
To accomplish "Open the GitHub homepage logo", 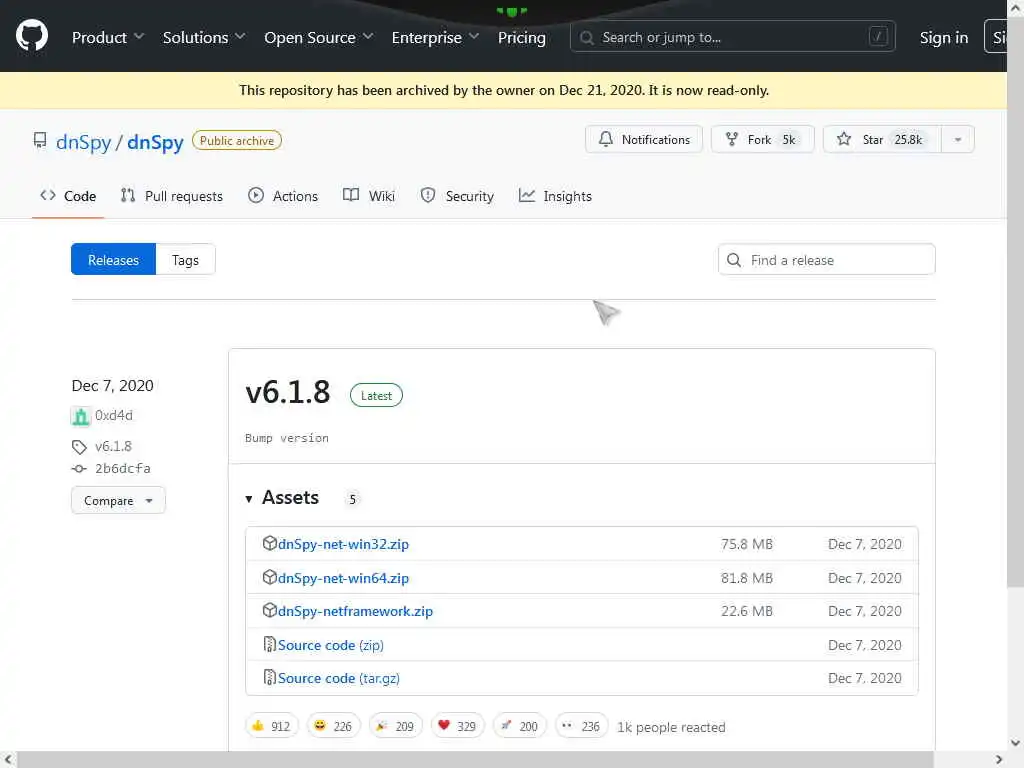I will point(32,35).
